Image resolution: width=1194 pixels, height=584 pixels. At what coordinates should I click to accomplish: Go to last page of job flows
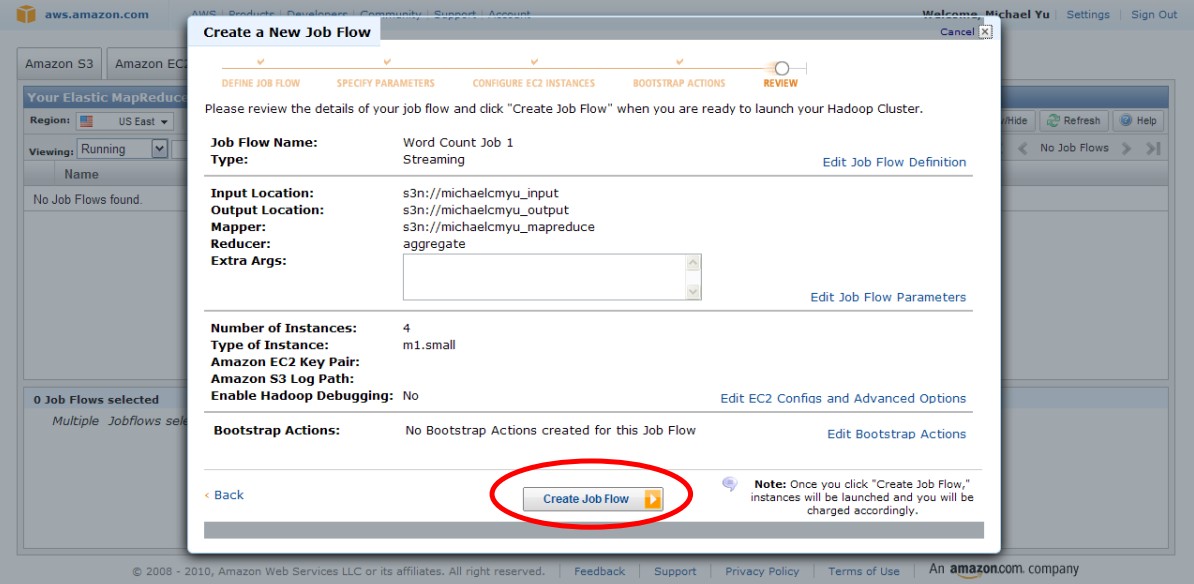click(1153, 148)
